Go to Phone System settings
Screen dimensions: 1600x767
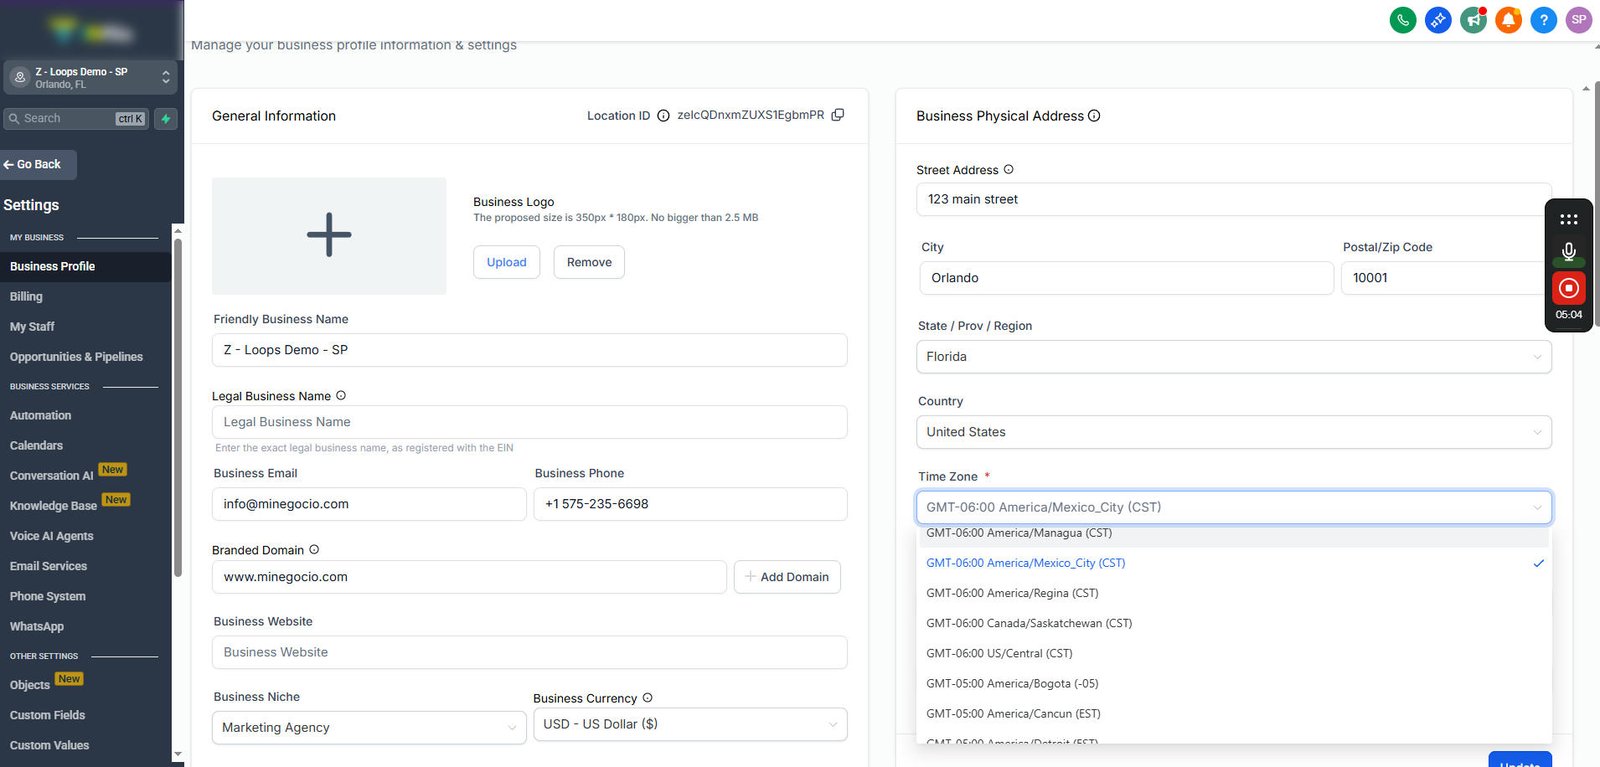(48, 597)
